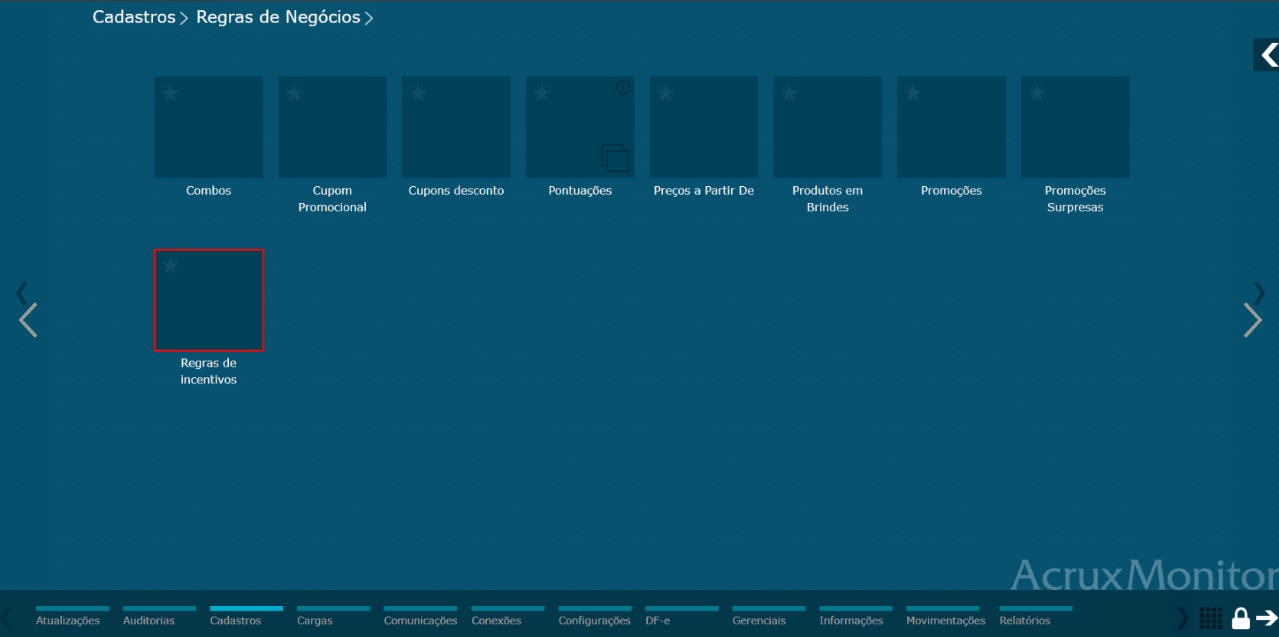
Task: Open the Preços a Partir De tile
Action: tap(704, 127)
